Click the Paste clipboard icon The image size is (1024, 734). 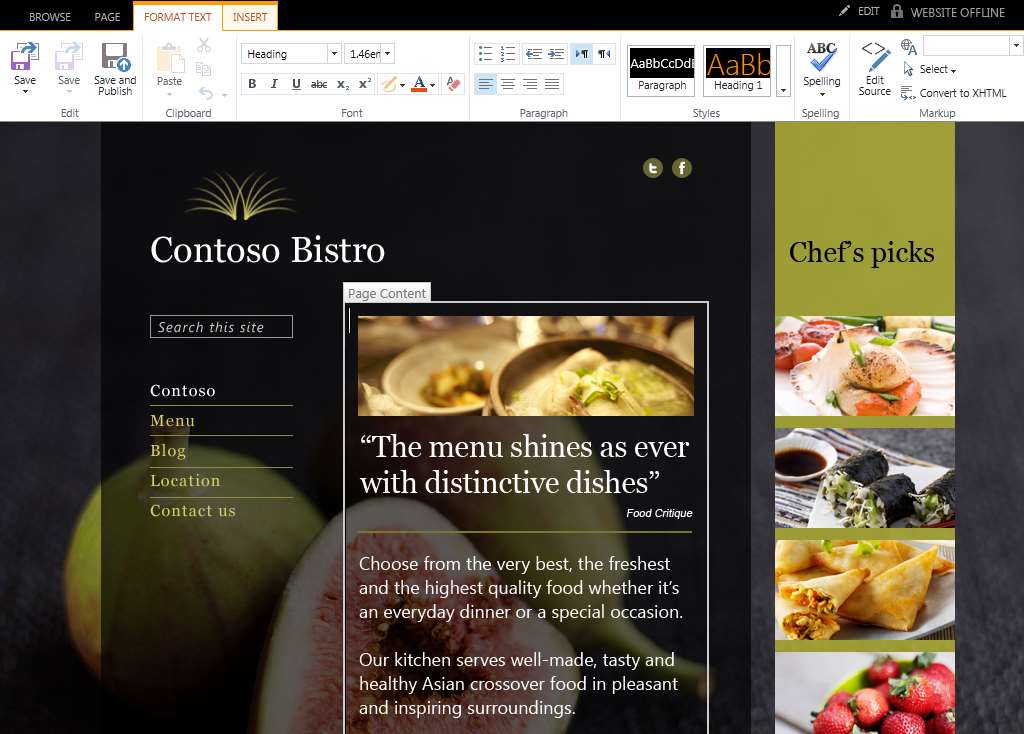click(x=170, y=58)
